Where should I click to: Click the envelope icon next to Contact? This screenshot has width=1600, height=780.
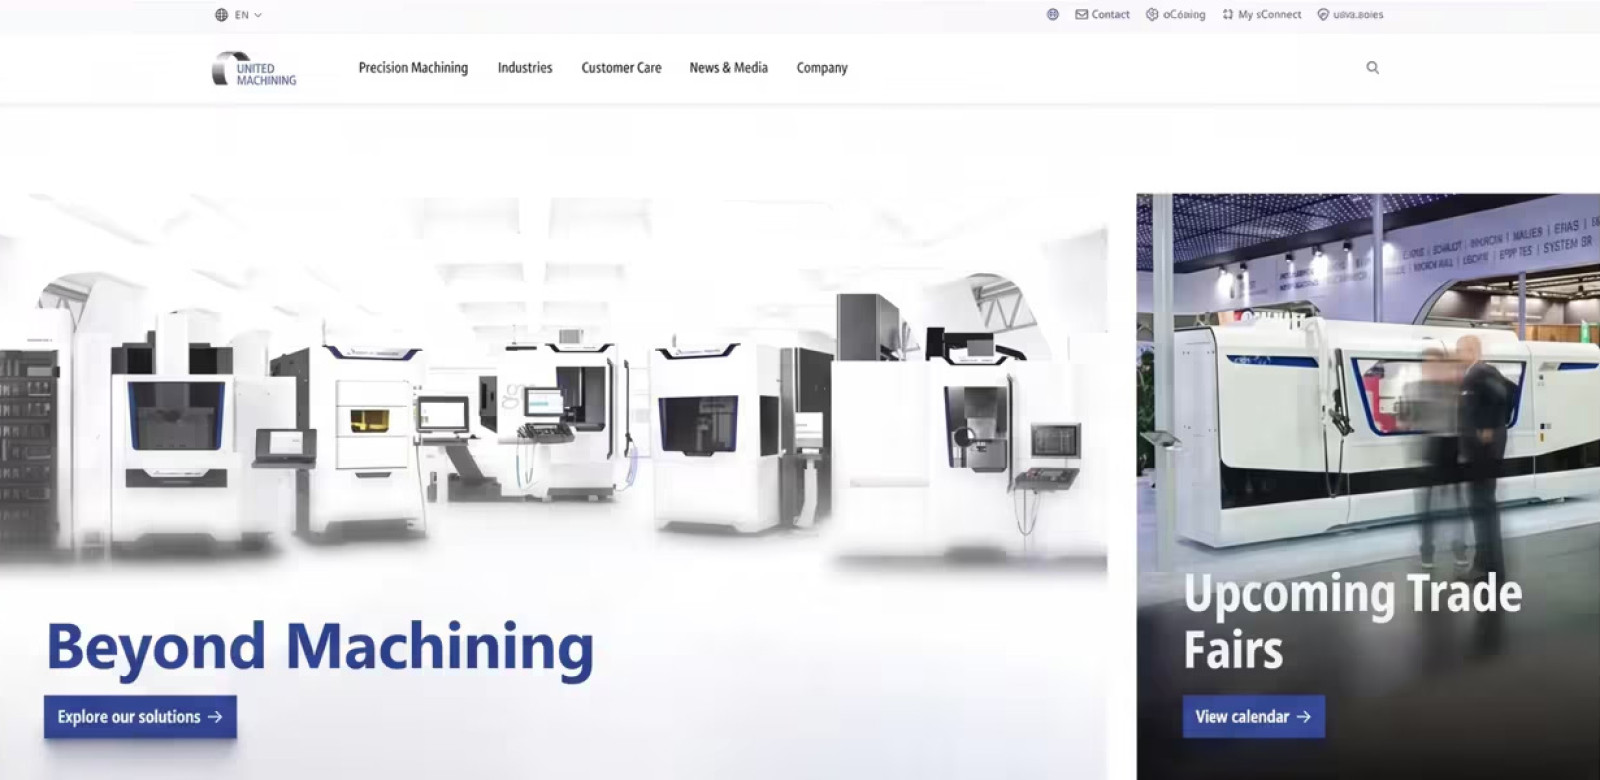tap(1081, 15)
